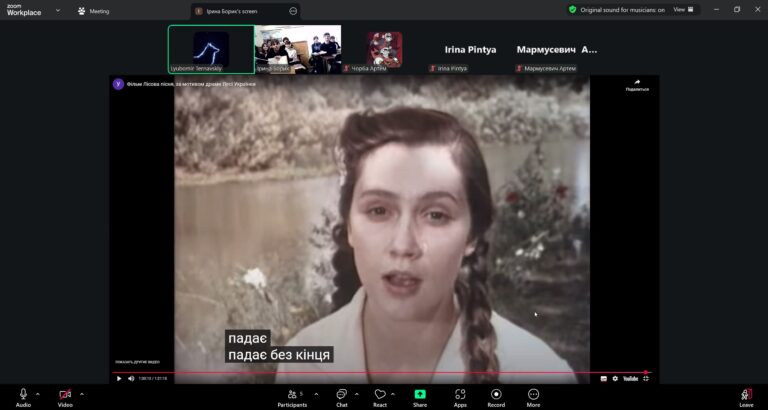The image size is (768, 410).
Task: Open the Apps panel
Action: coord(460,395)
